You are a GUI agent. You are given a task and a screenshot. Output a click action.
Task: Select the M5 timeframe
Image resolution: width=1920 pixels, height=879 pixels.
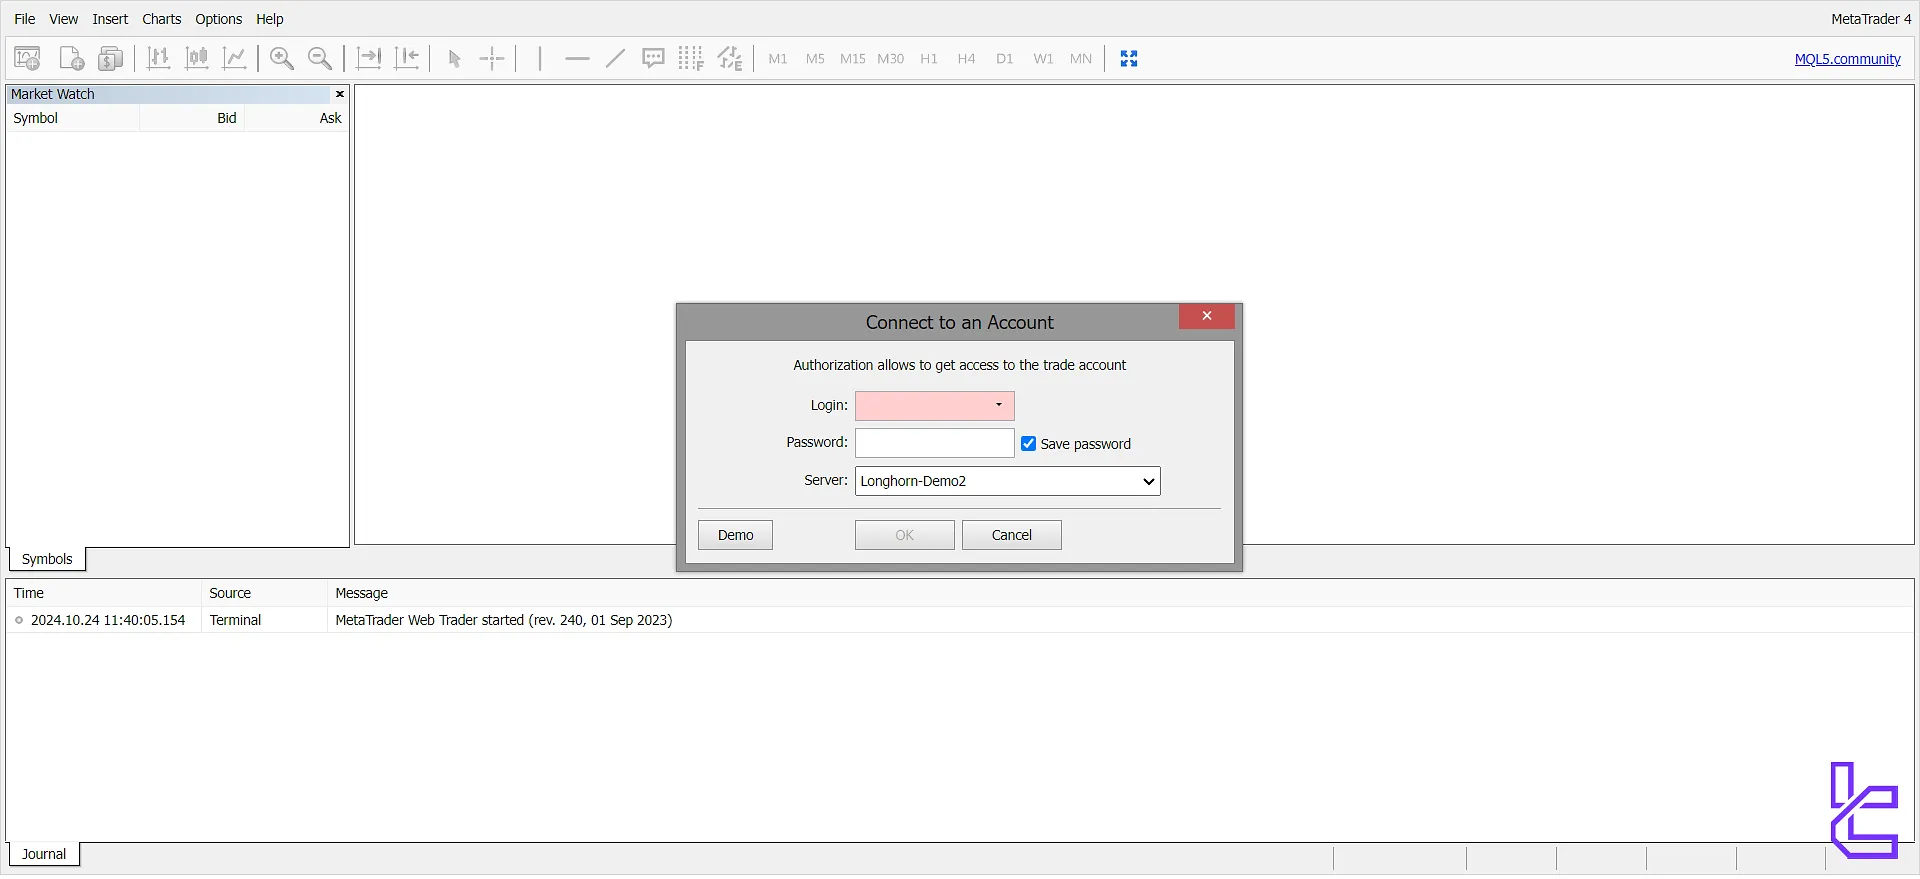(815, 59)
